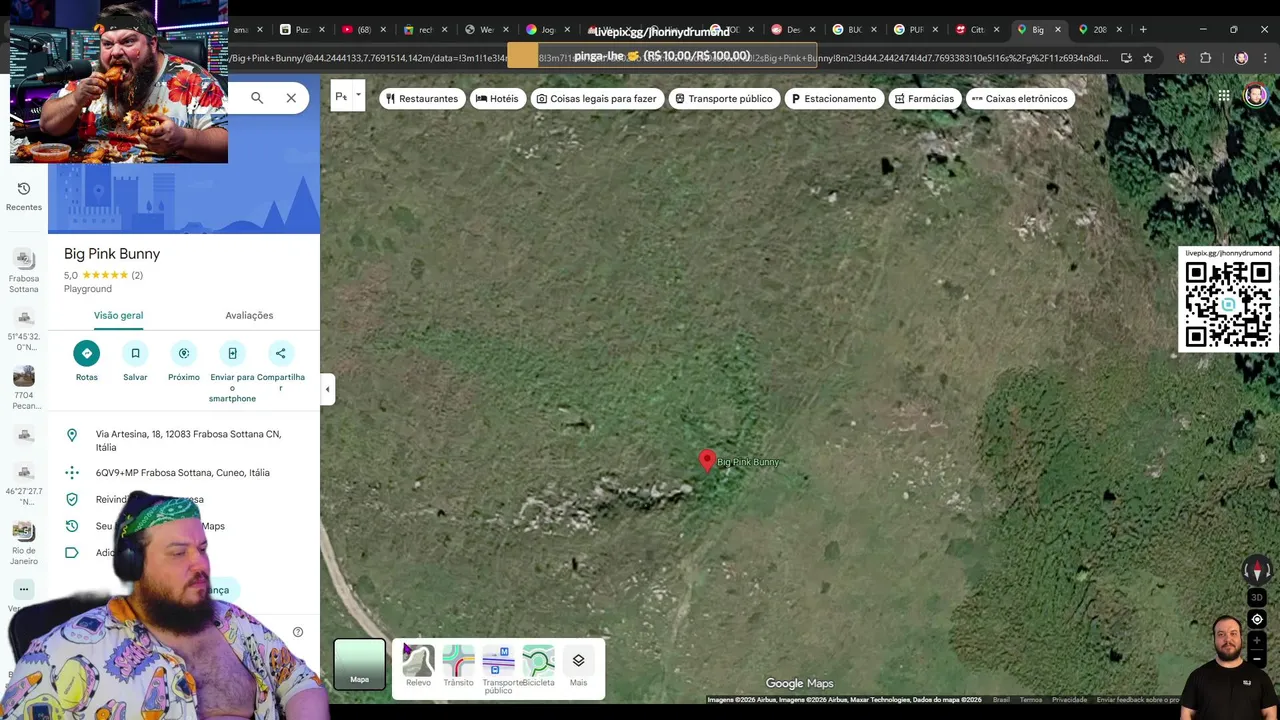Open the Google apps grid icon
The width and height of the screenshot is (1280, 720).
[1224, 96]
